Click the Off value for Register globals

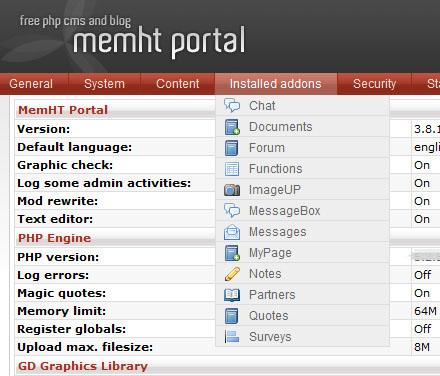[422, 329]
